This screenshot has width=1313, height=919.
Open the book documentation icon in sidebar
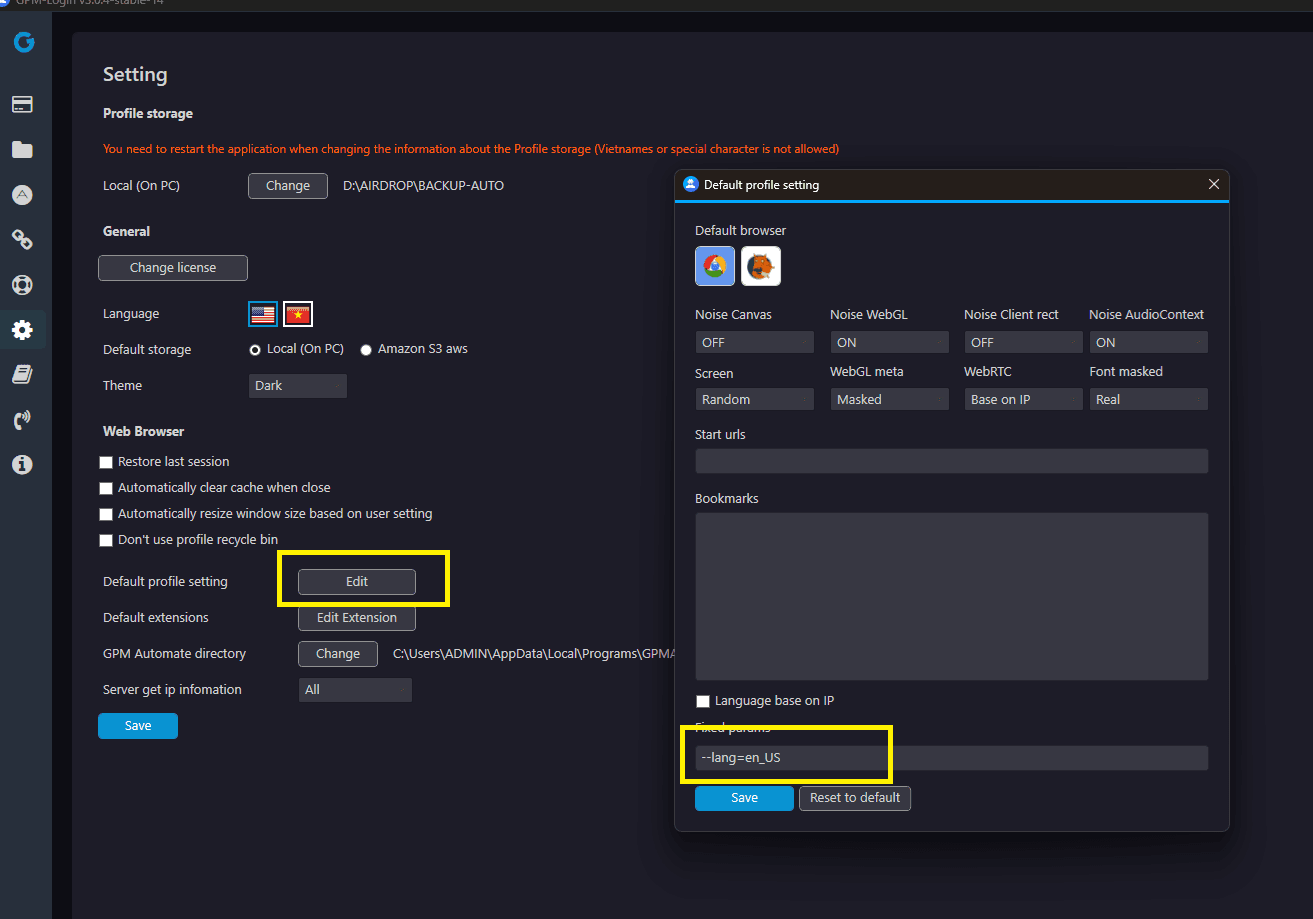pos(22,374)
